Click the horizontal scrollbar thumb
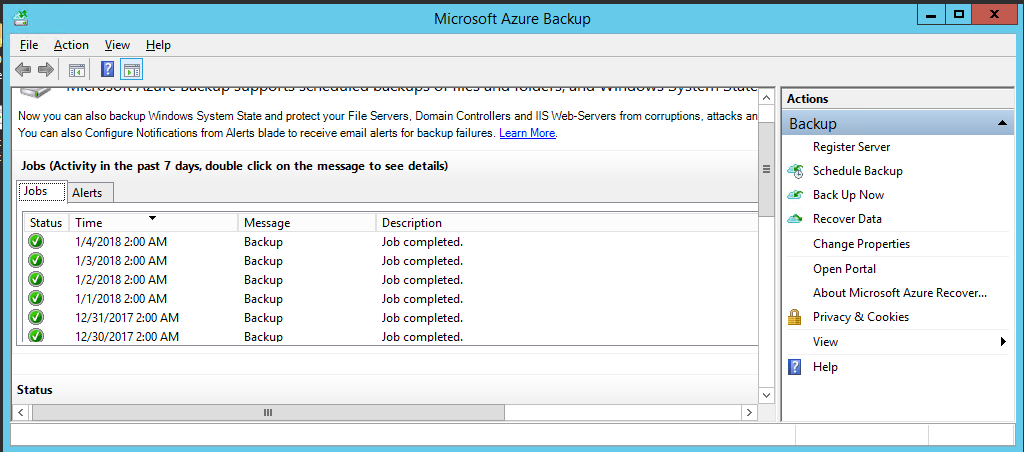Screen dimensions: 1024x452 point(268,412)
